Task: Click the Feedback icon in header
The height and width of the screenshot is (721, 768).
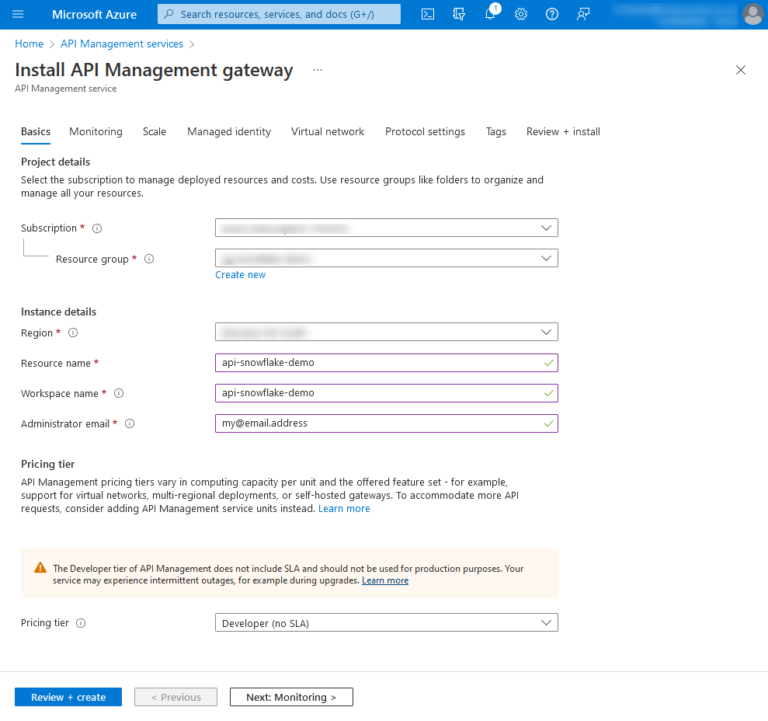Action: (x=584, y=14)
